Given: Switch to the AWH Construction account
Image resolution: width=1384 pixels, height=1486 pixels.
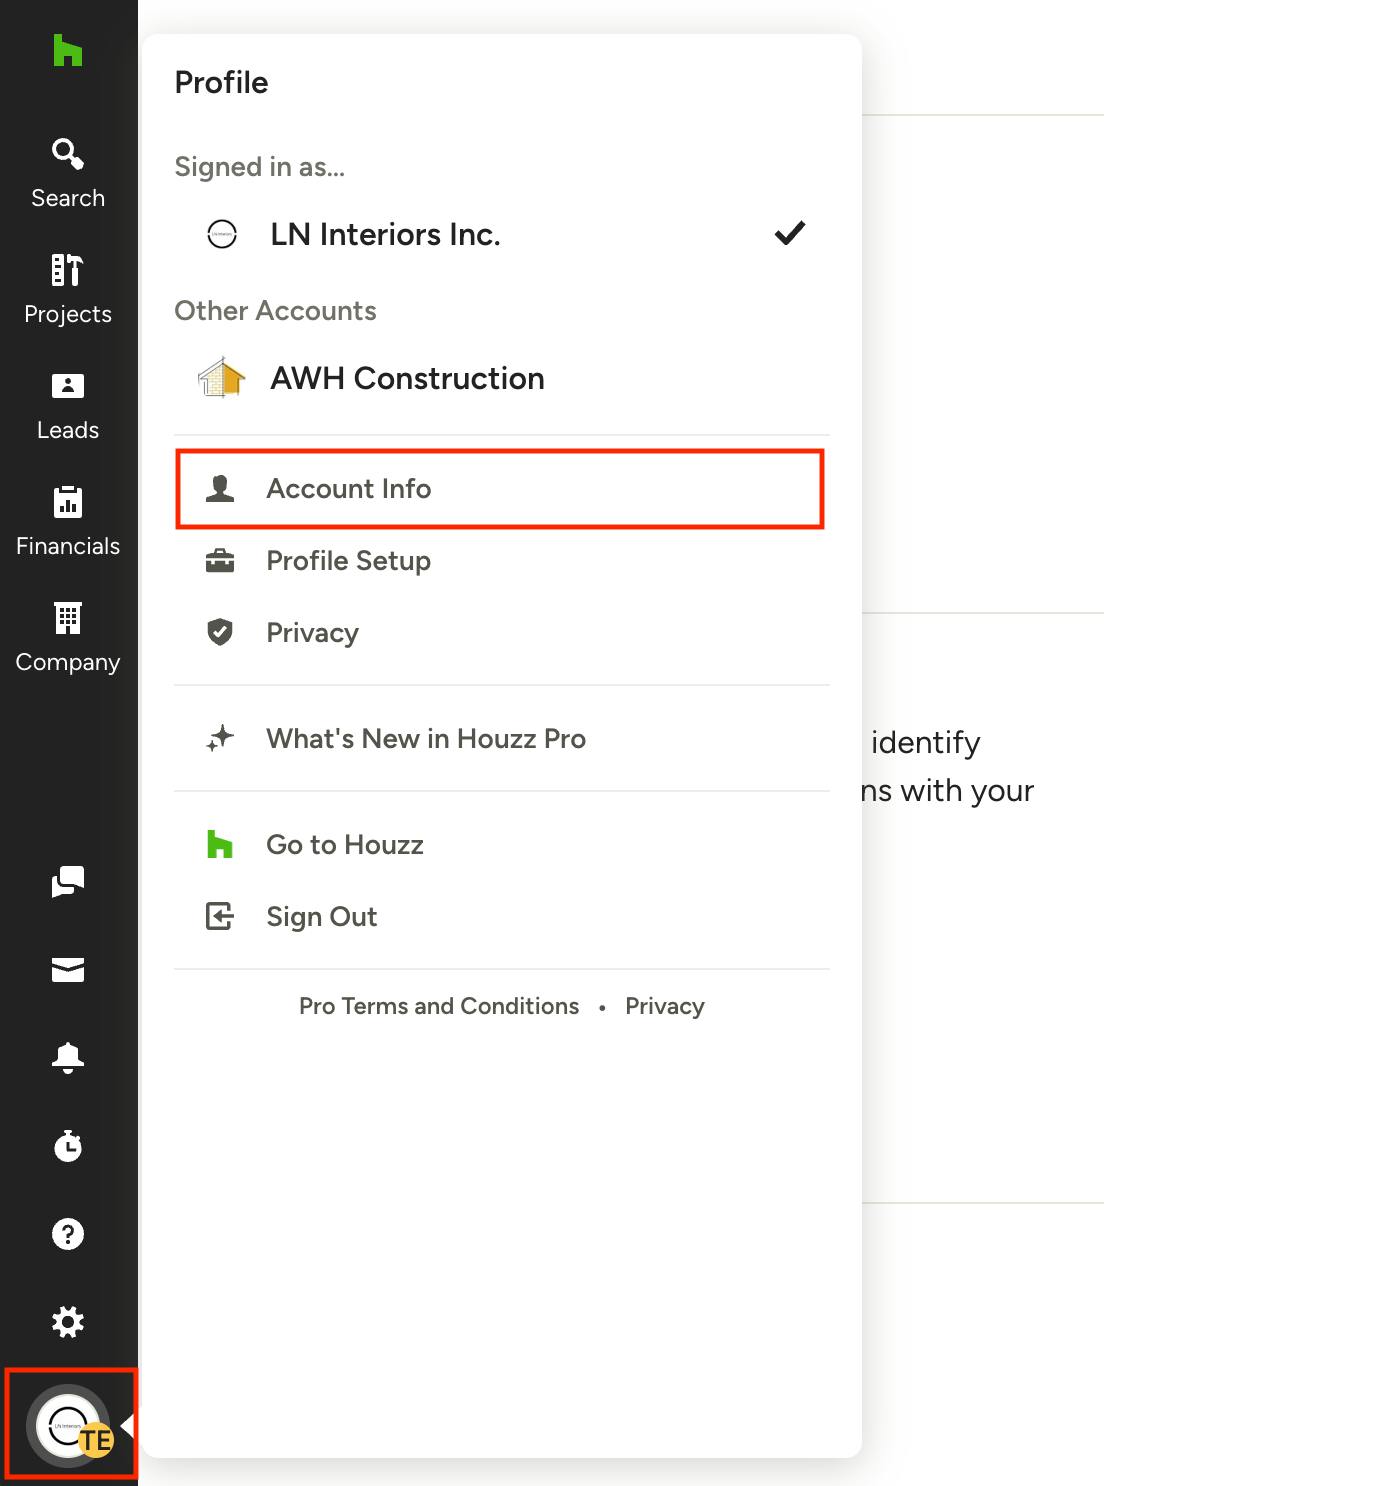Looking at the screenshot, I should click(x=502, y=378).
